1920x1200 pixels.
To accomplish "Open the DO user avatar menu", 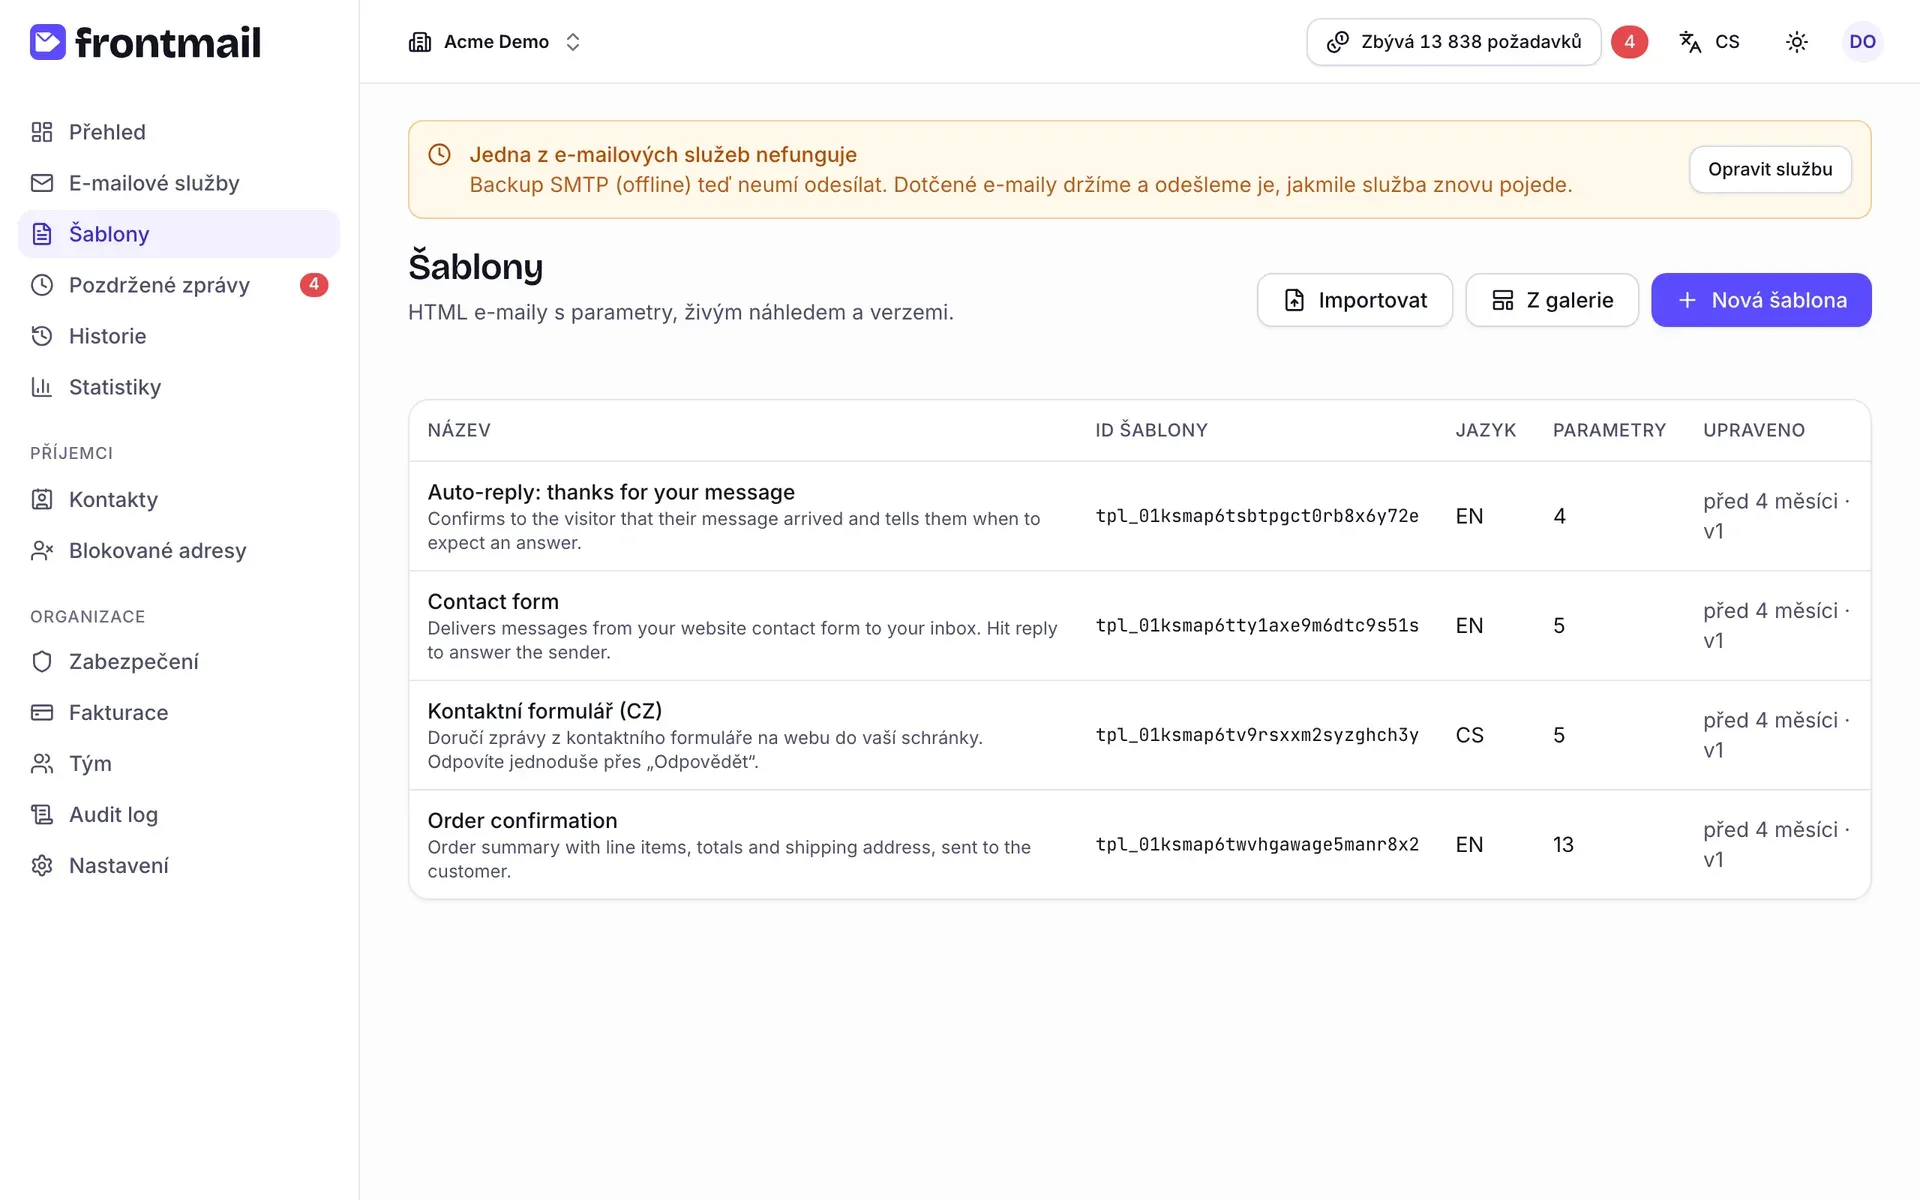I will [1862, 42].
